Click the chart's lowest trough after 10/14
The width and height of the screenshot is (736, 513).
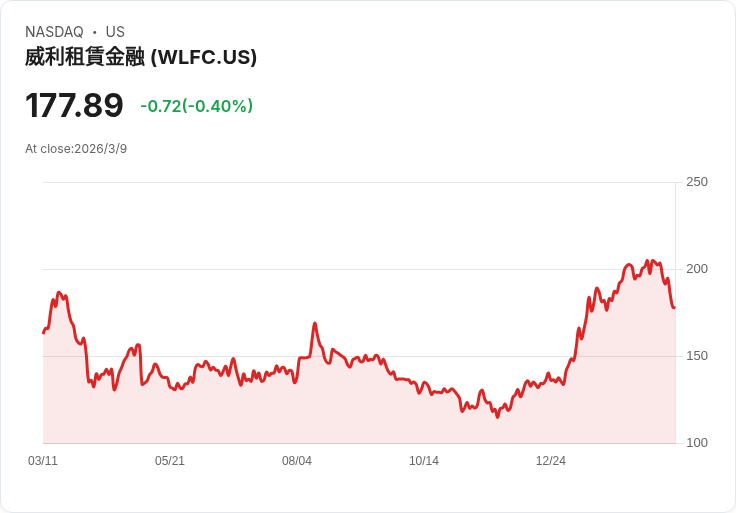[x=498, y=417]
